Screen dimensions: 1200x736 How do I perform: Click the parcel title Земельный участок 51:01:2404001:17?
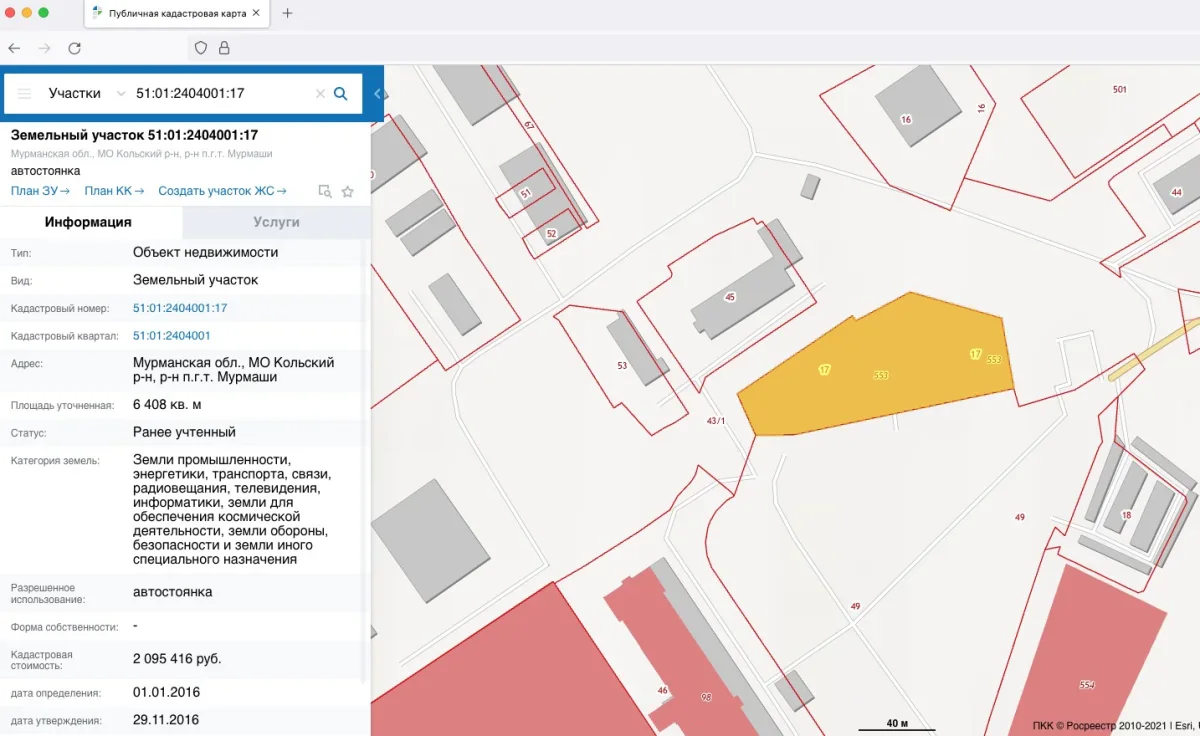(x=135, y=135)
